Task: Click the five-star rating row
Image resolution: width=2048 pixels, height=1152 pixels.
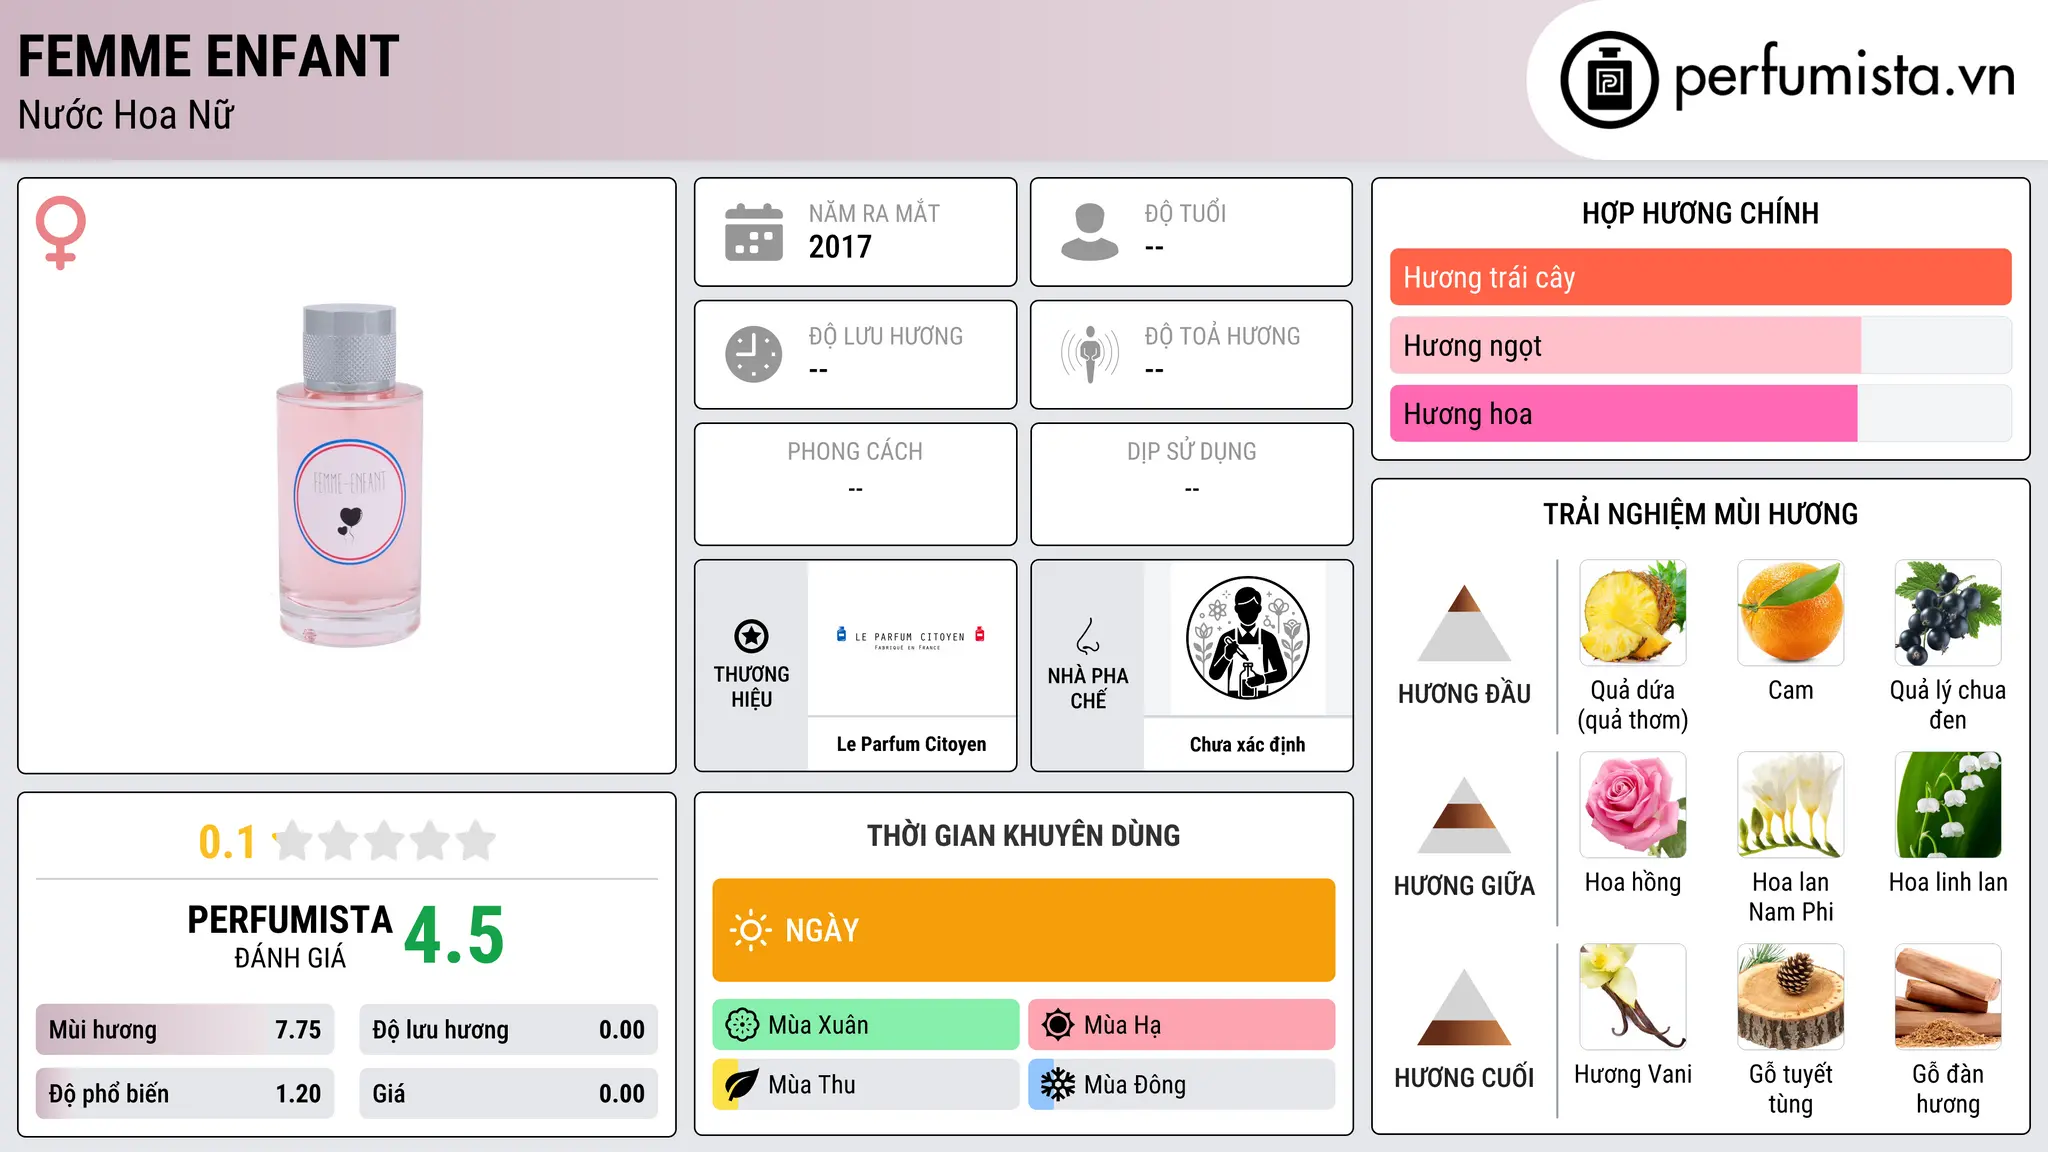Action: click(x=385, y=841)
